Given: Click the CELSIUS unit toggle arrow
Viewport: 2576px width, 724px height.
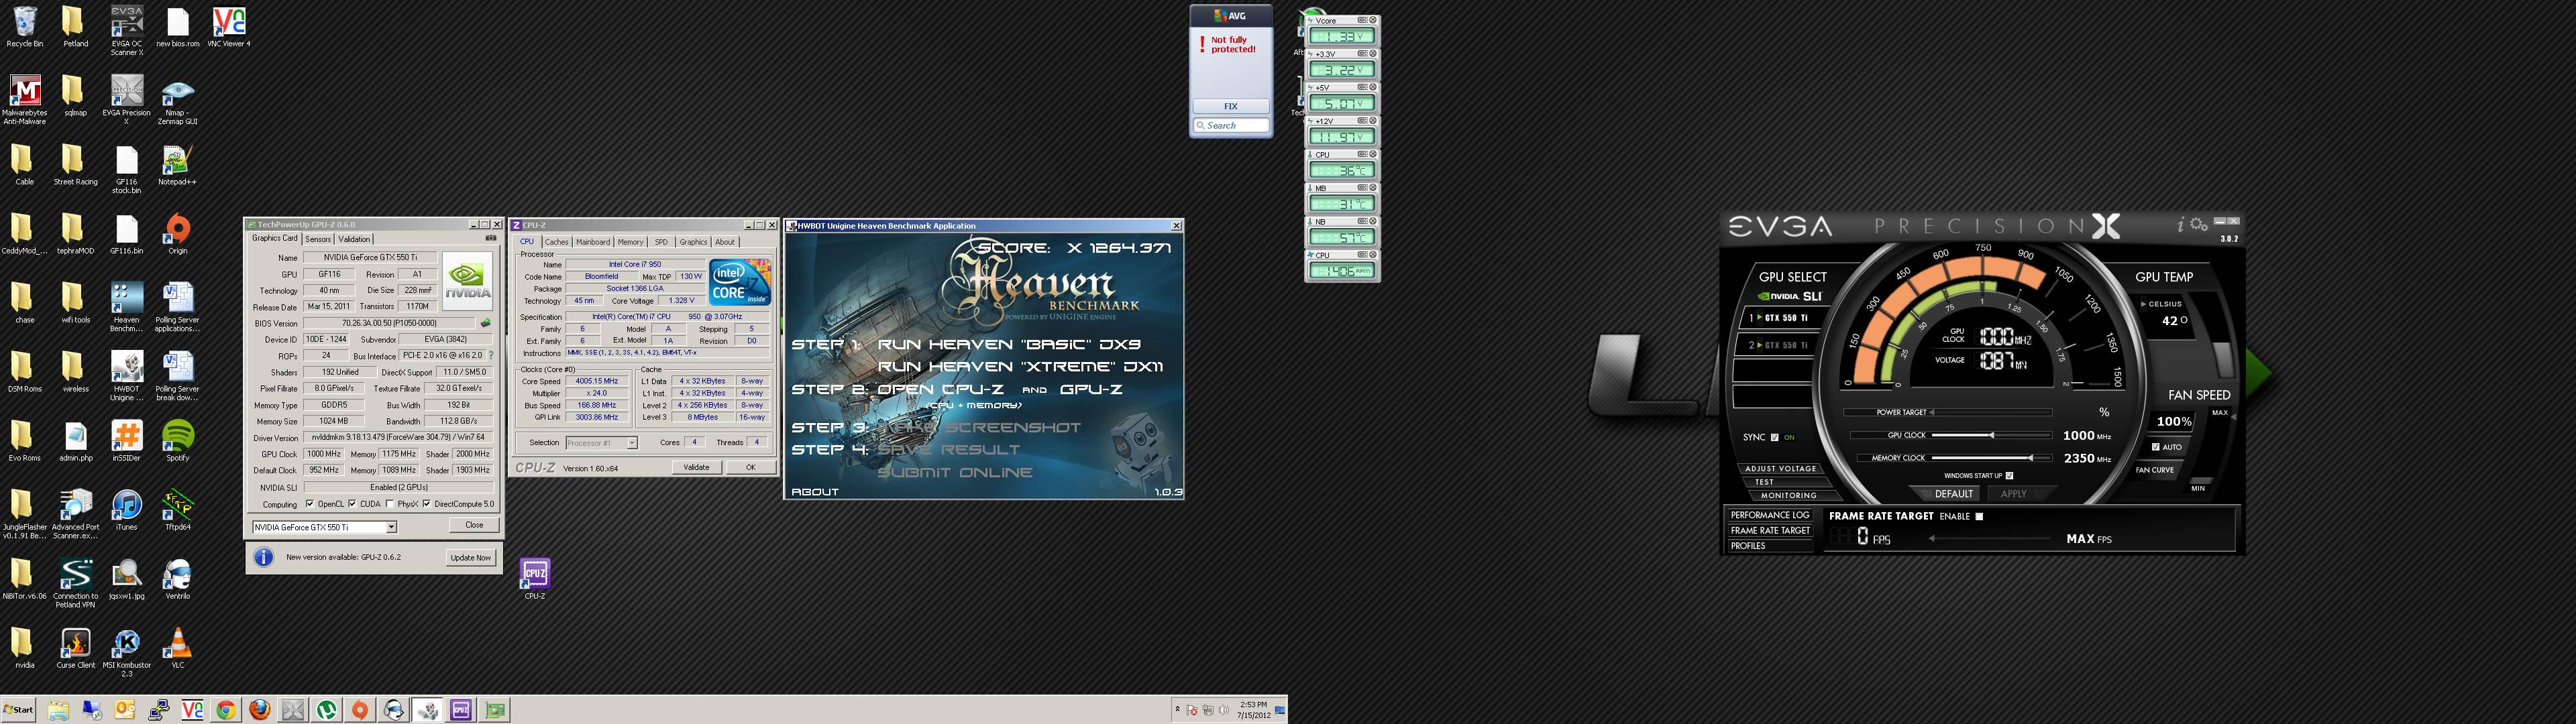Looking at the screenshot, I should coord(2144,304).
